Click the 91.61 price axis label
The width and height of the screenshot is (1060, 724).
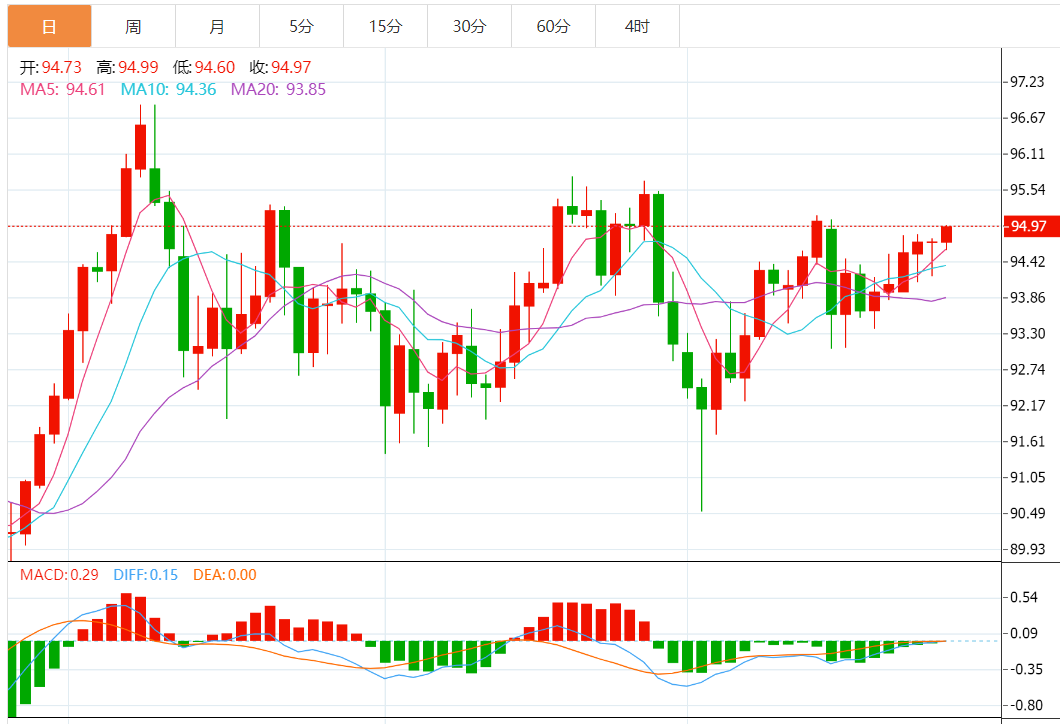1027,441
